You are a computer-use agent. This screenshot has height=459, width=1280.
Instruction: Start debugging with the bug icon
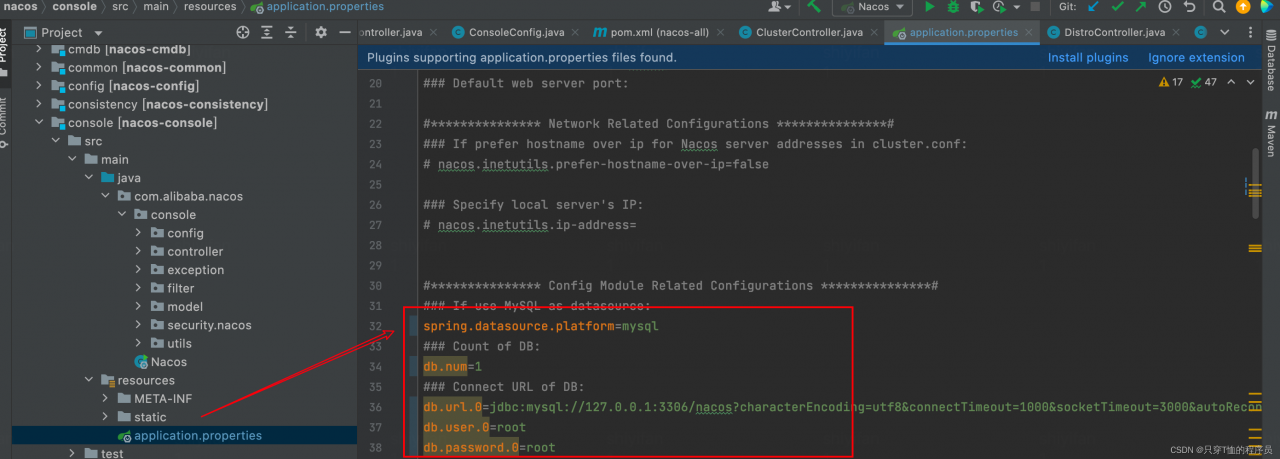[953, 6]
